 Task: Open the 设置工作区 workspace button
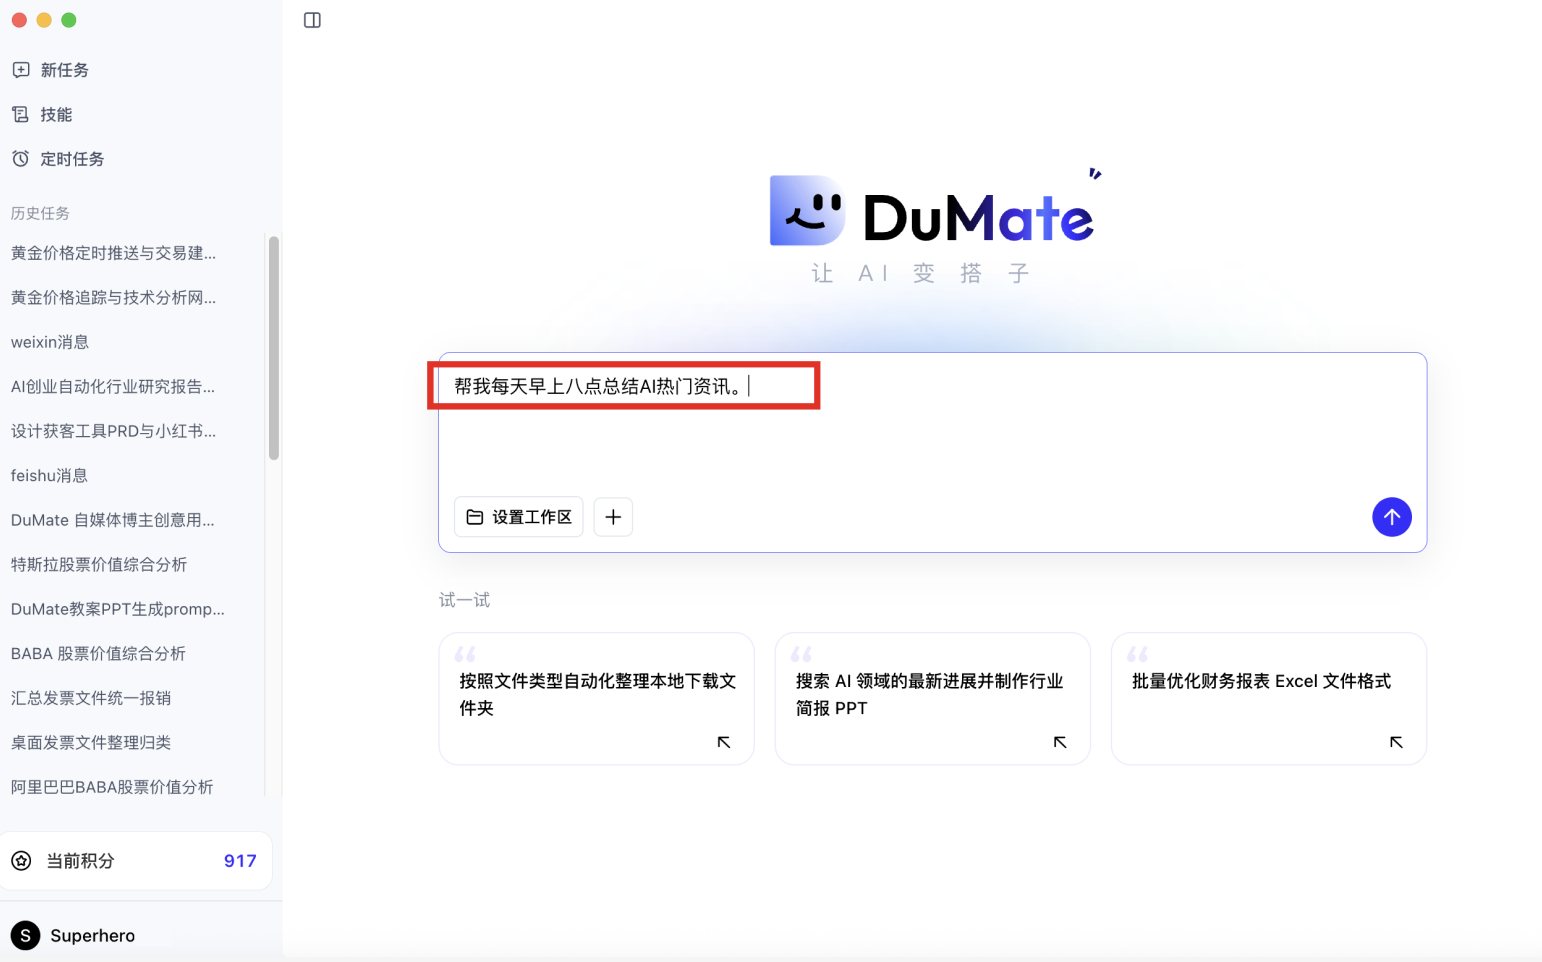tap(518, 517)
